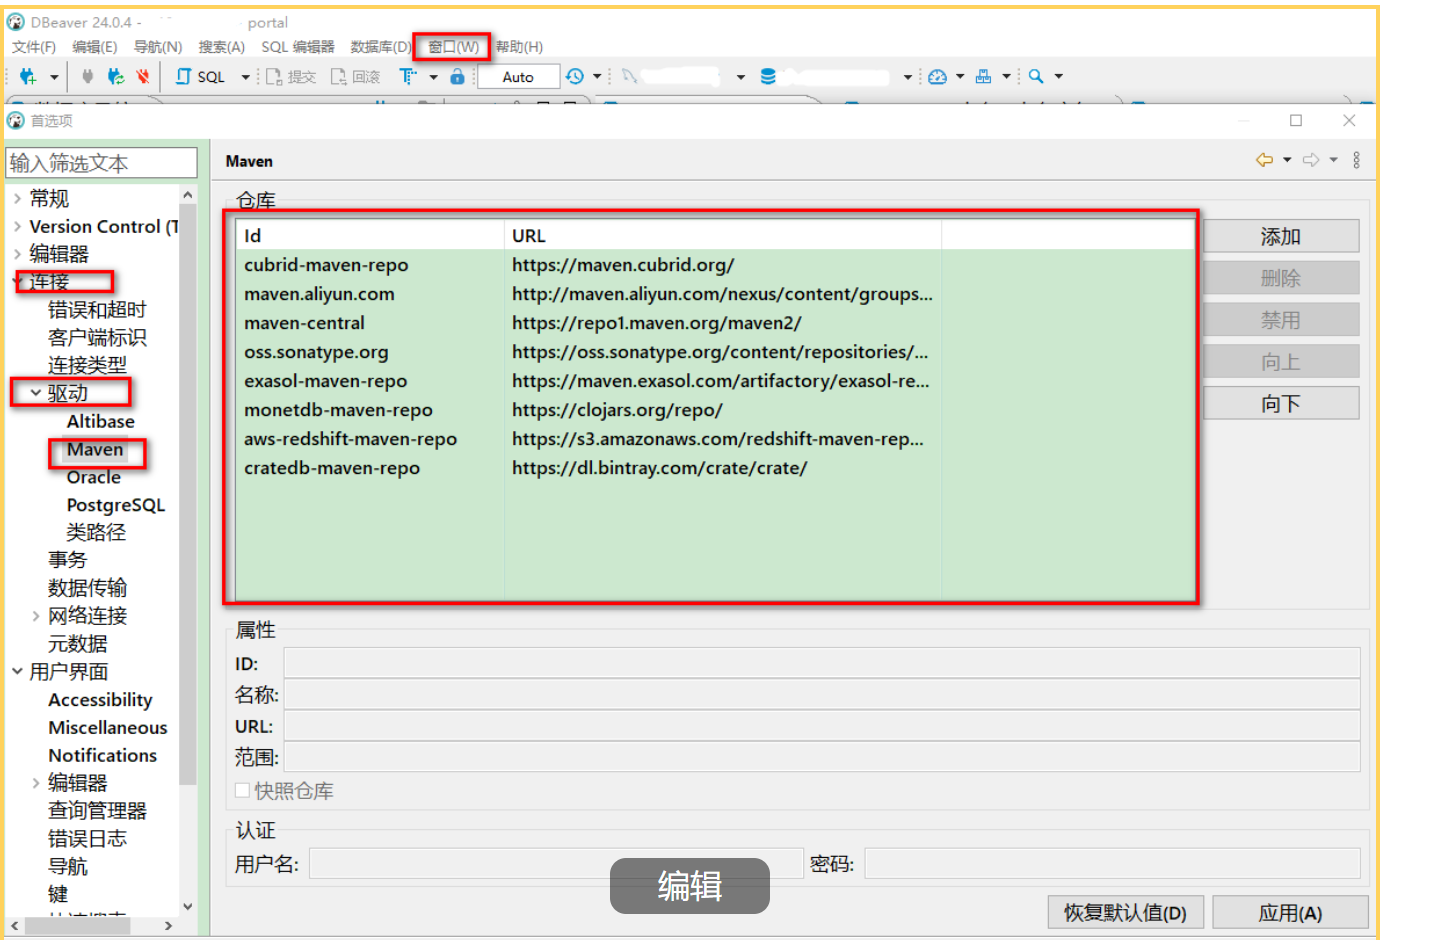Select 错误和超时 in the tree
The height and width of the screenshot is (940, 1432).
click(x=97, y=310)
